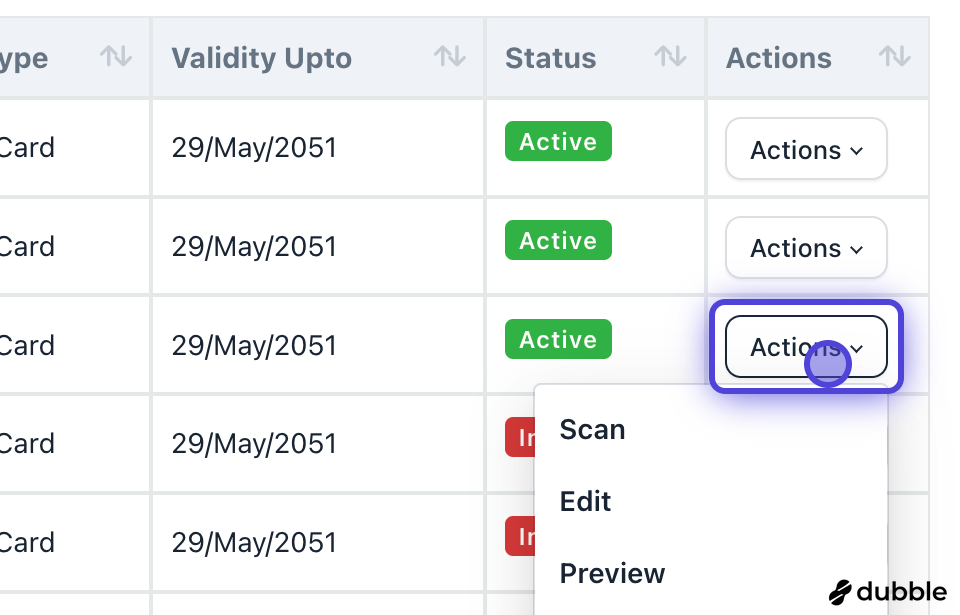The width and height of the screenshot is (960, 615).
Task: Choose Scan from the Actions menu
Action: [593, 430]
